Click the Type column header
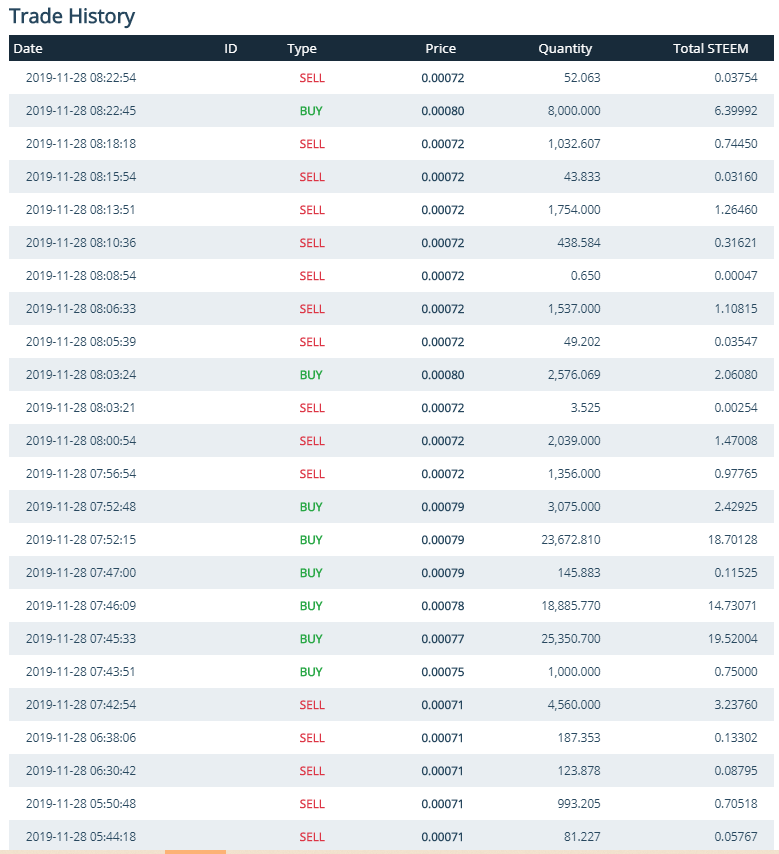The image size is (779, 854). pos(301,48)
